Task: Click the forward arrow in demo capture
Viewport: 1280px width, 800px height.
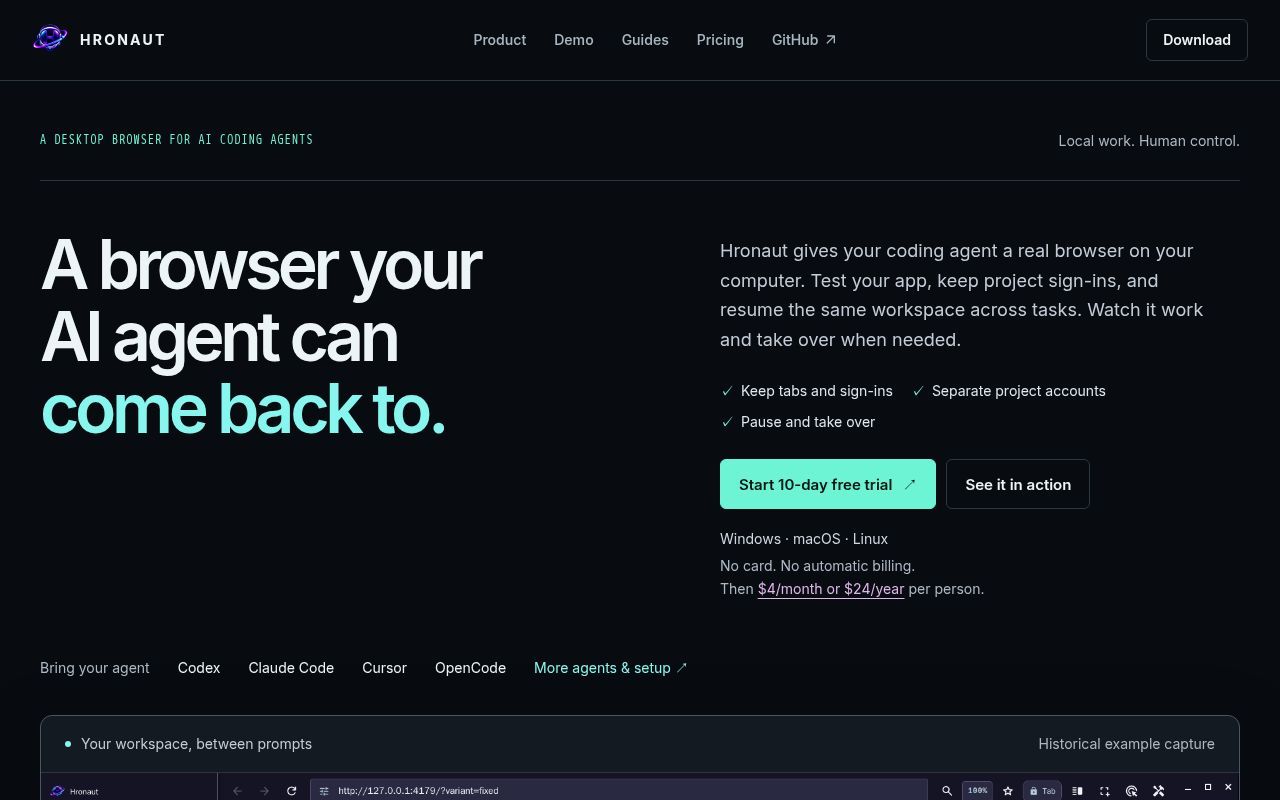Action: point(264,791)
